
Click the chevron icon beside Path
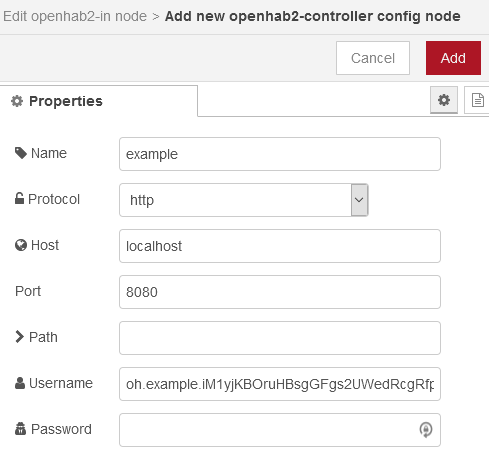point(19,337)
